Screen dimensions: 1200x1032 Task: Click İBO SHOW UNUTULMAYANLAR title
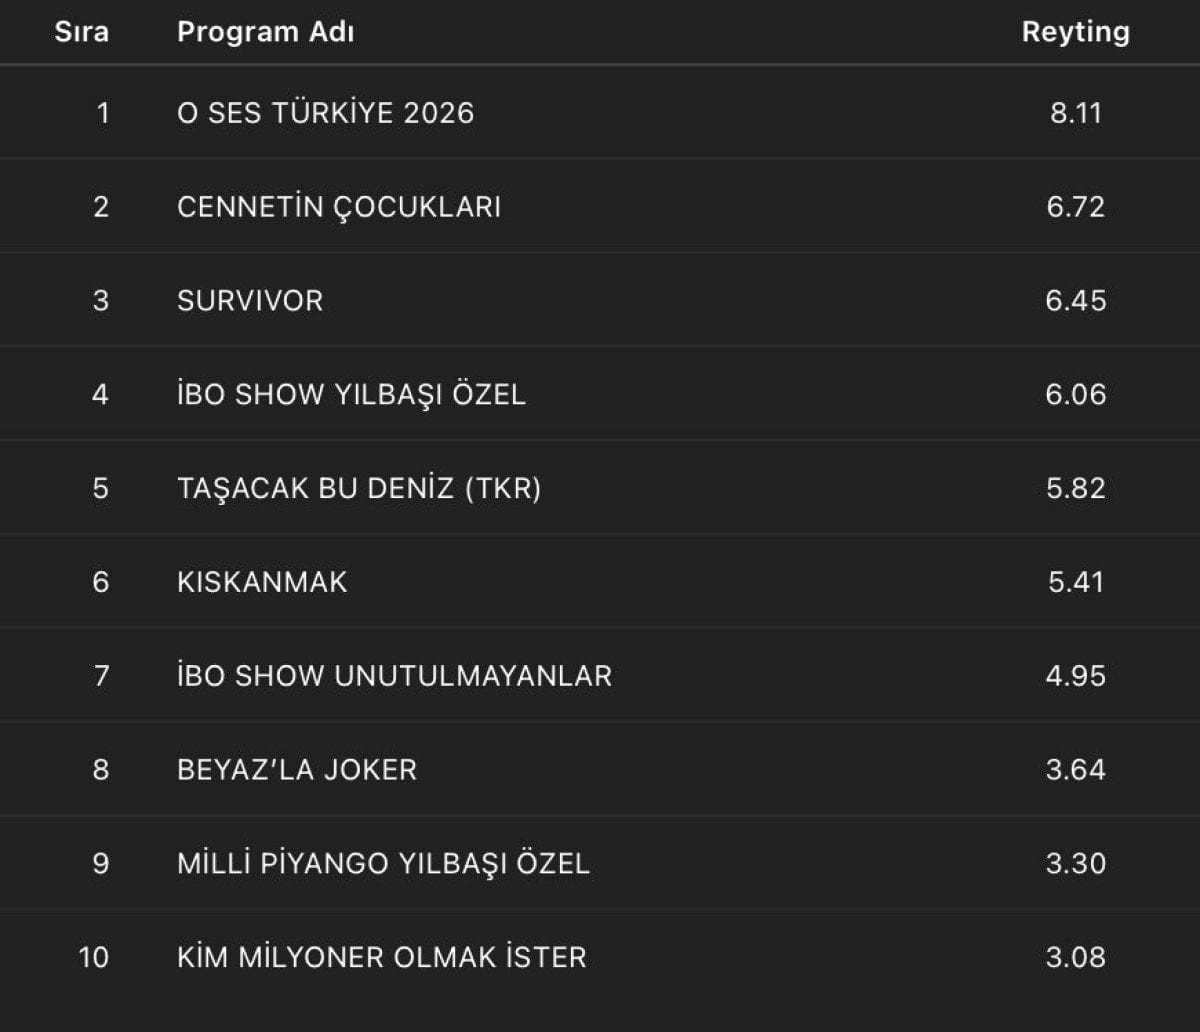point(394,677)
